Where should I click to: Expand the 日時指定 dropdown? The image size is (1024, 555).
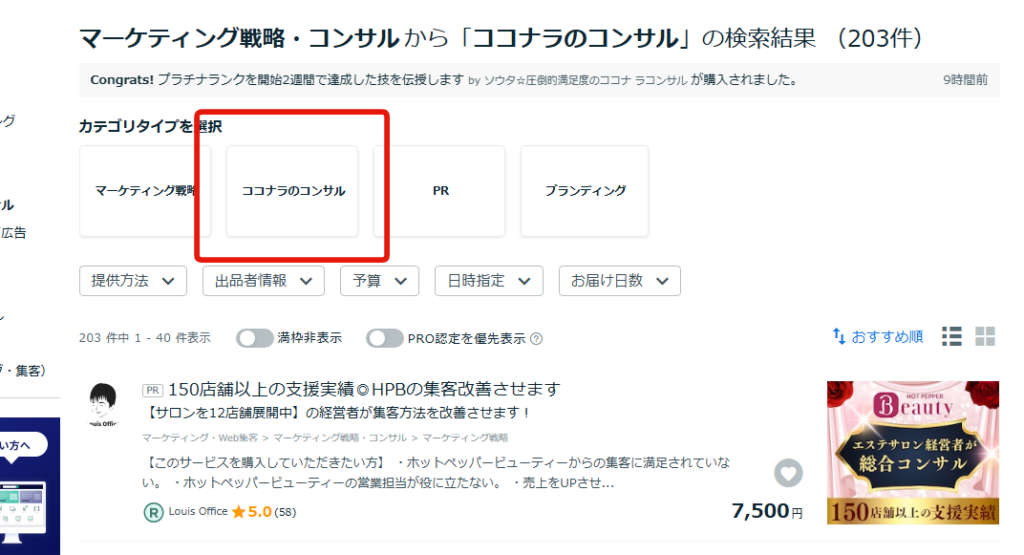[x=488, y=281]
